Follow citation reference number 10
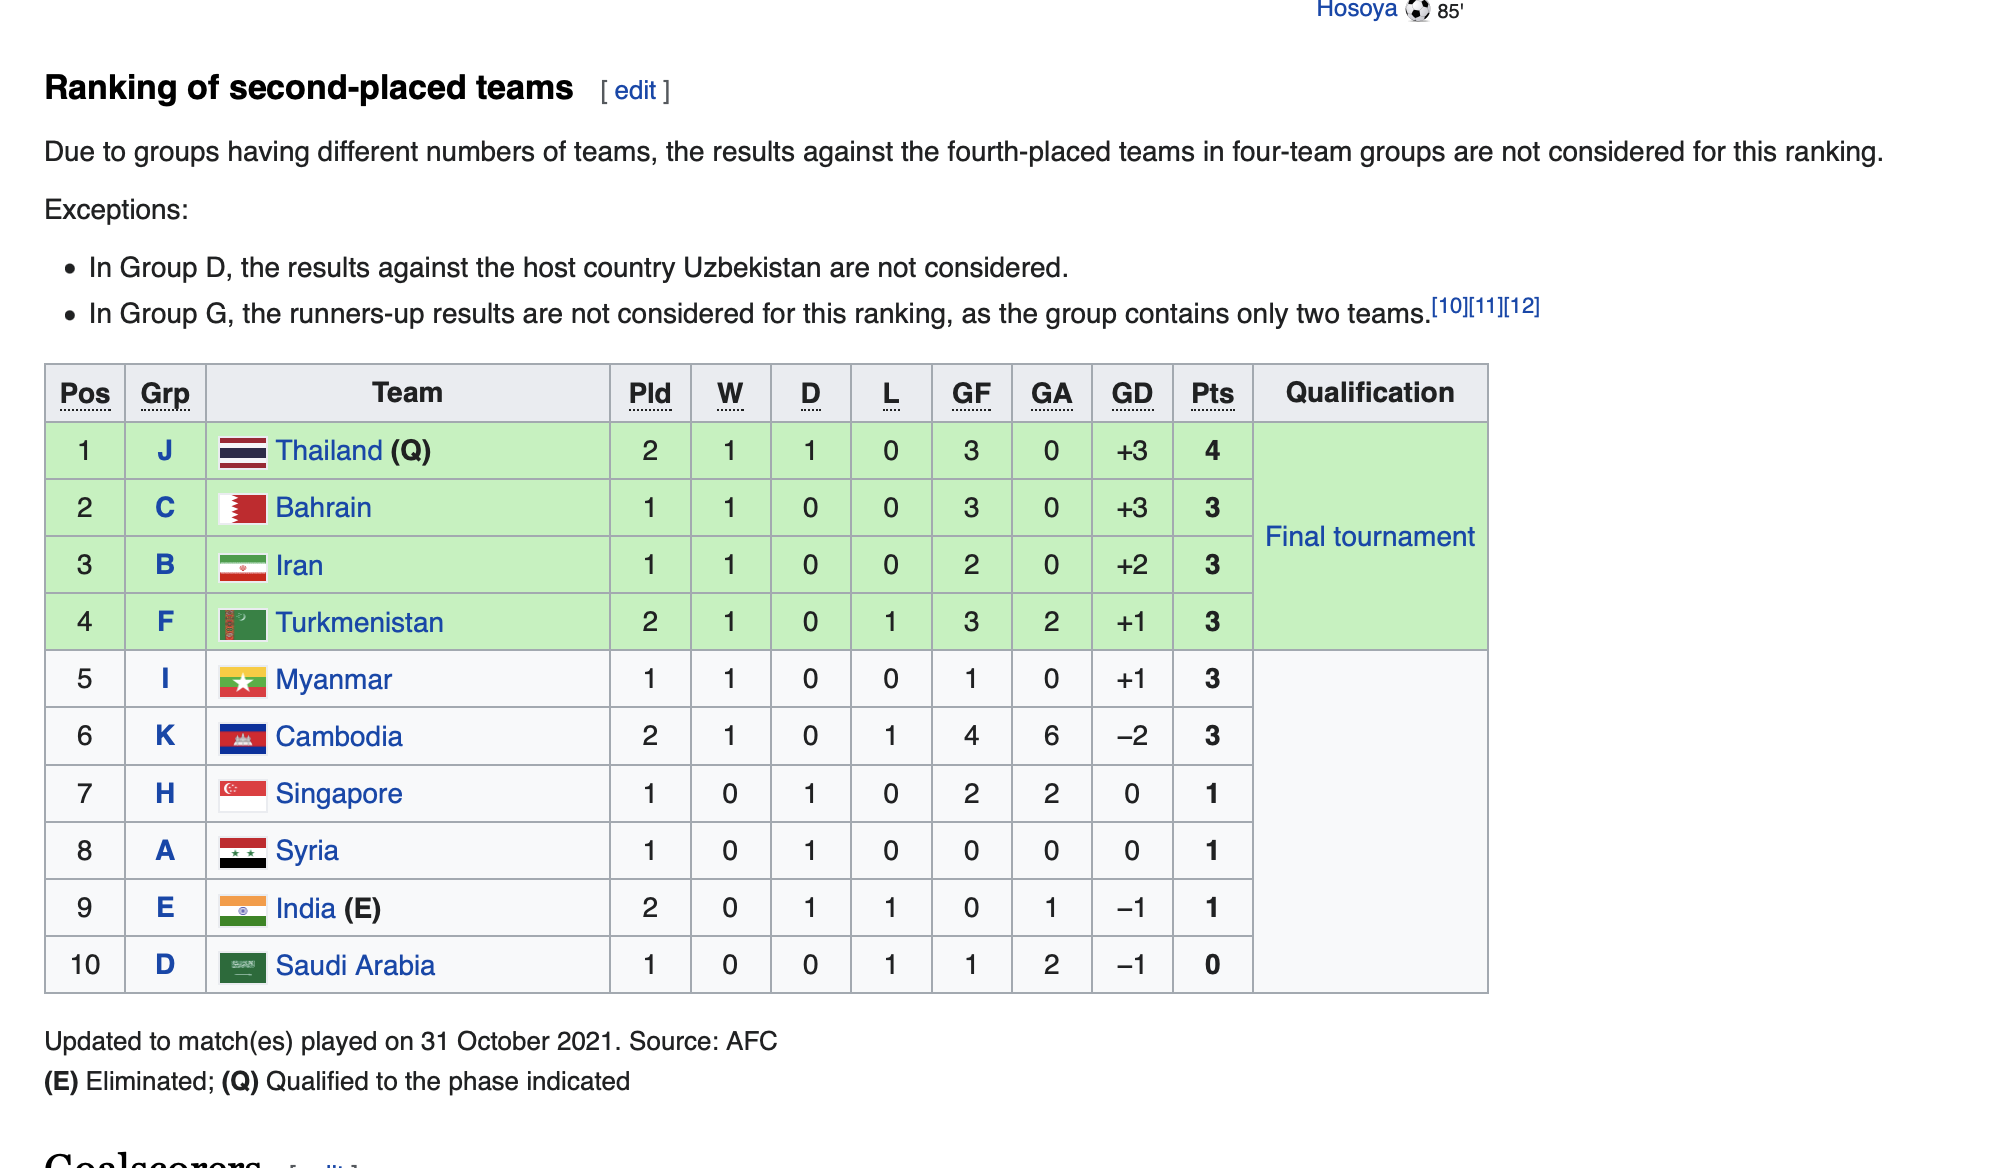 coord(1449,306)
